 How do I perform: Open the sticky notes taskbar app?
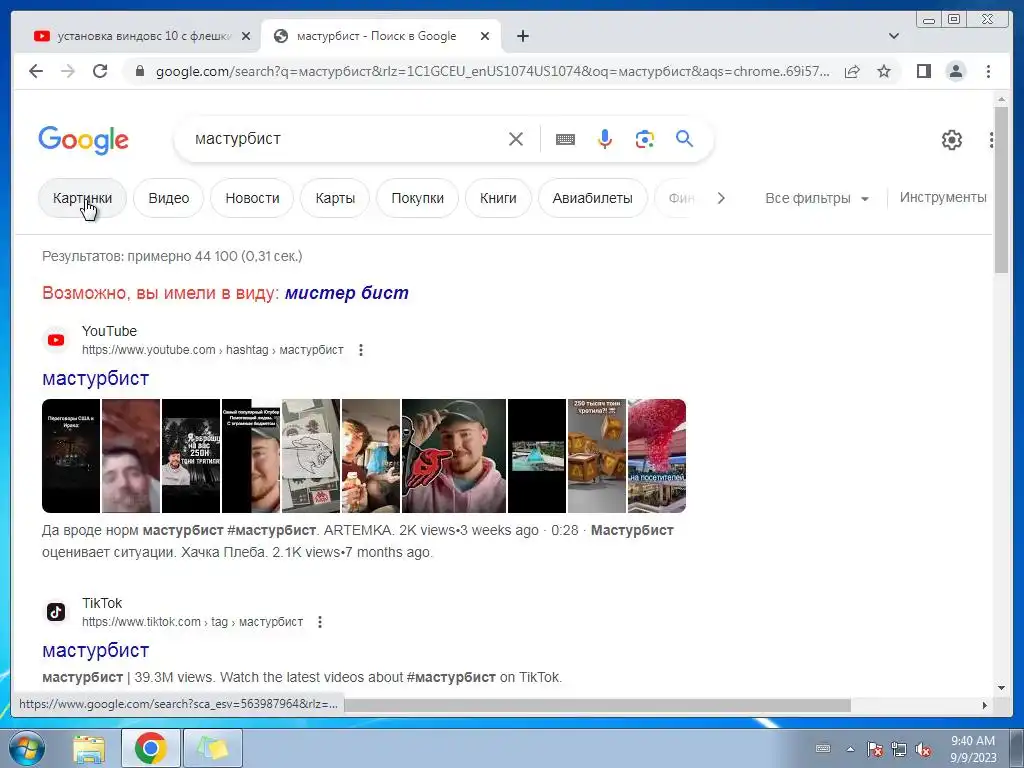pyautogui.click(x=213, y=748)
